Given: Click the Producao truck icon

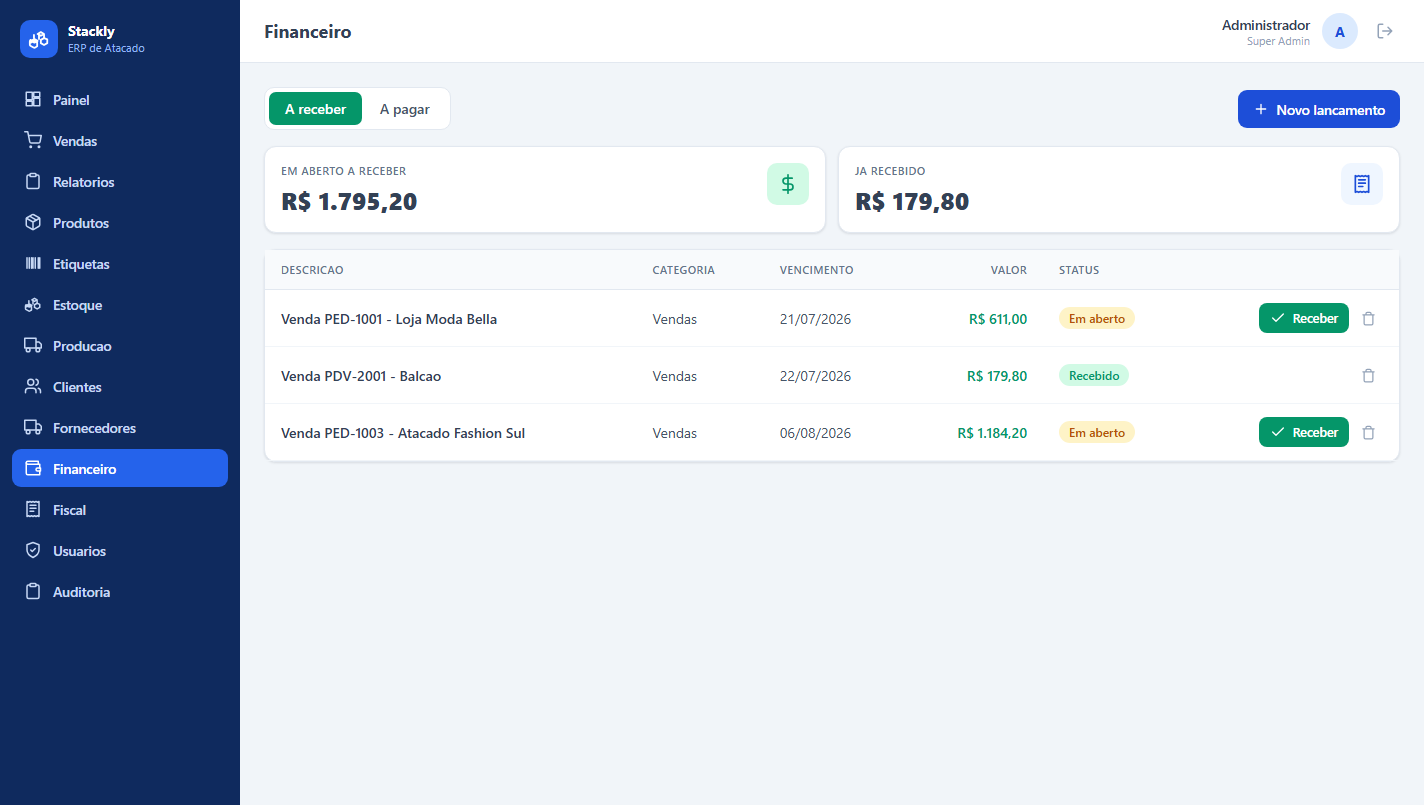Looking at the screenshot, I should [33, 346].
